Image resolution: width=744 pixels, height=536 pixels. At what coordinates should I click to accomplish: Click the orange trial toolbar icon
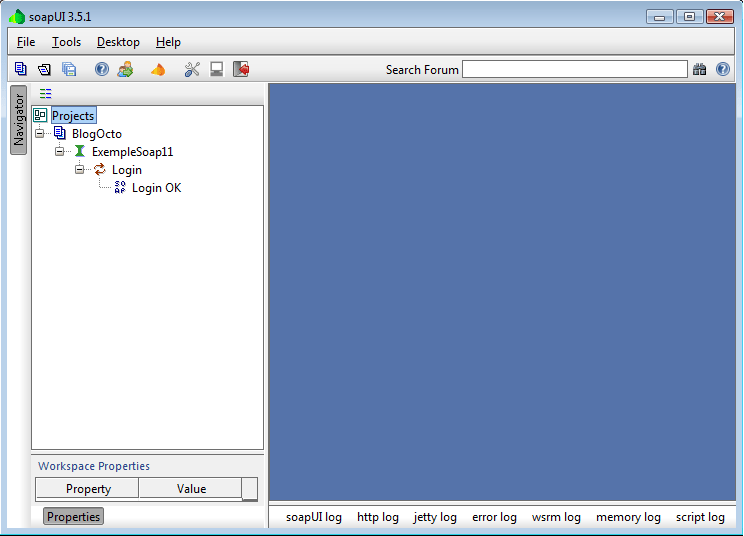point(157,69)
